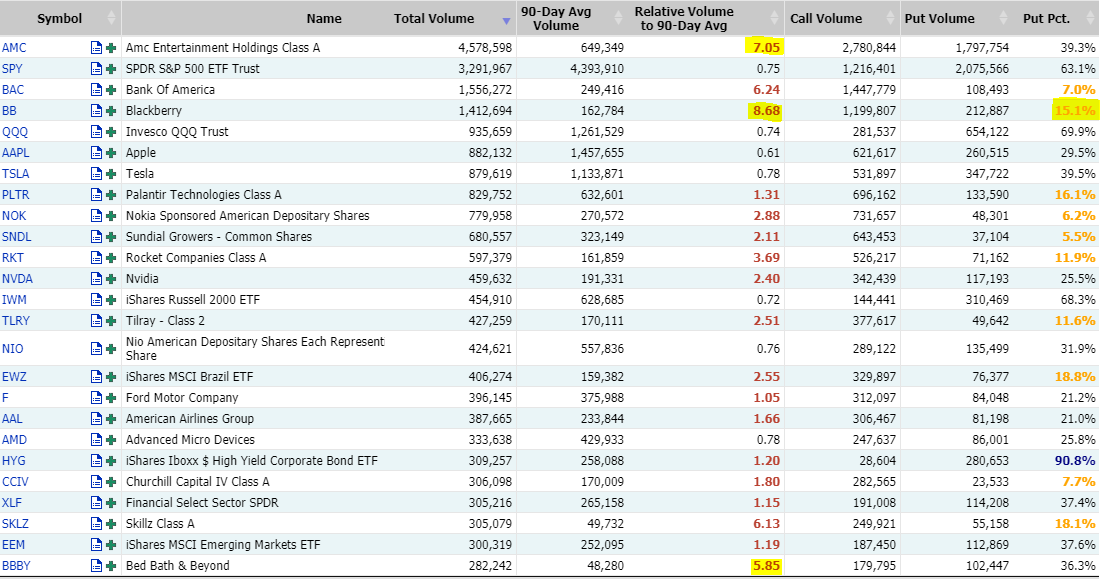Sort by 90-Day Avg Volume arrows
The image size is (1100, 579).
(618, 19)
